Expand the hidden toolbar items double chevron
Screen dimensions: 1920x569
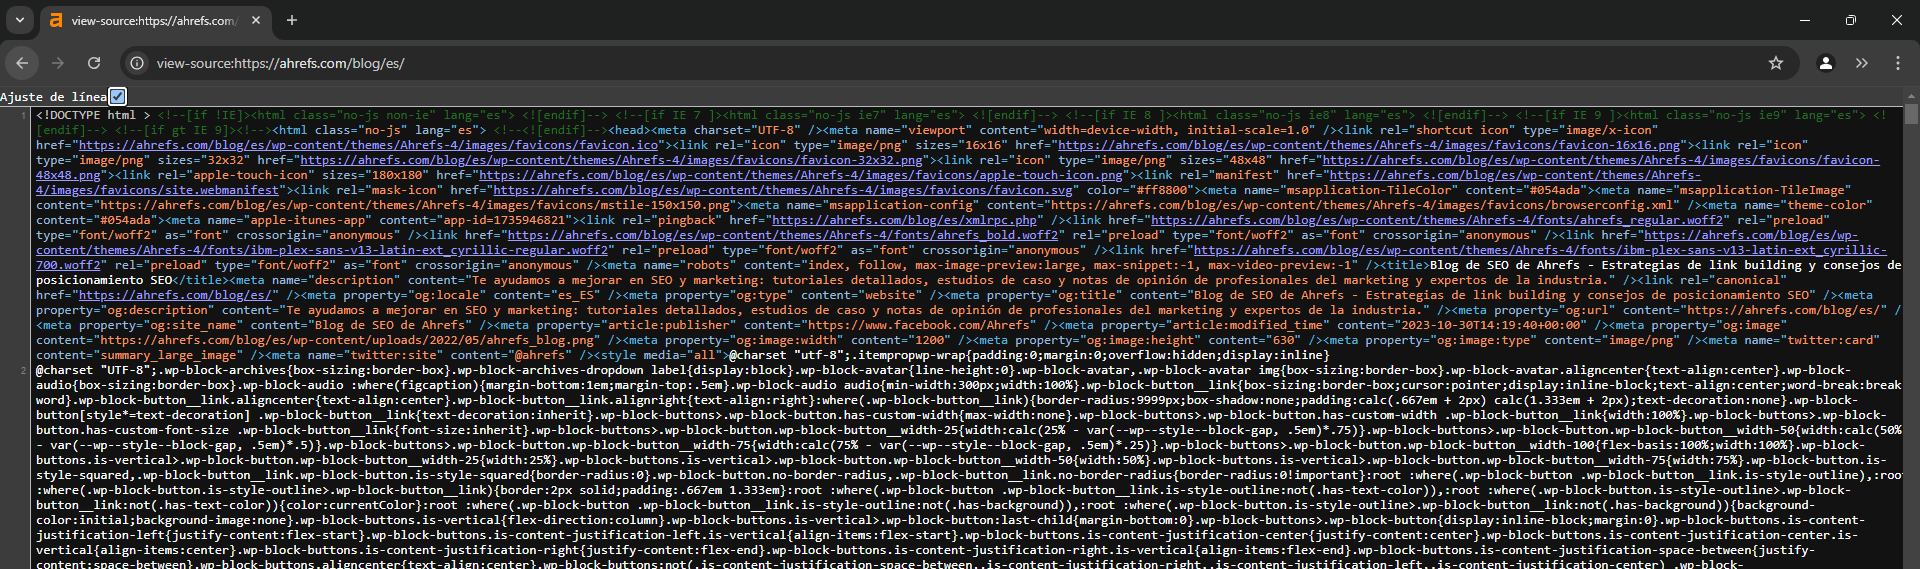click(x=1861, y=63)
